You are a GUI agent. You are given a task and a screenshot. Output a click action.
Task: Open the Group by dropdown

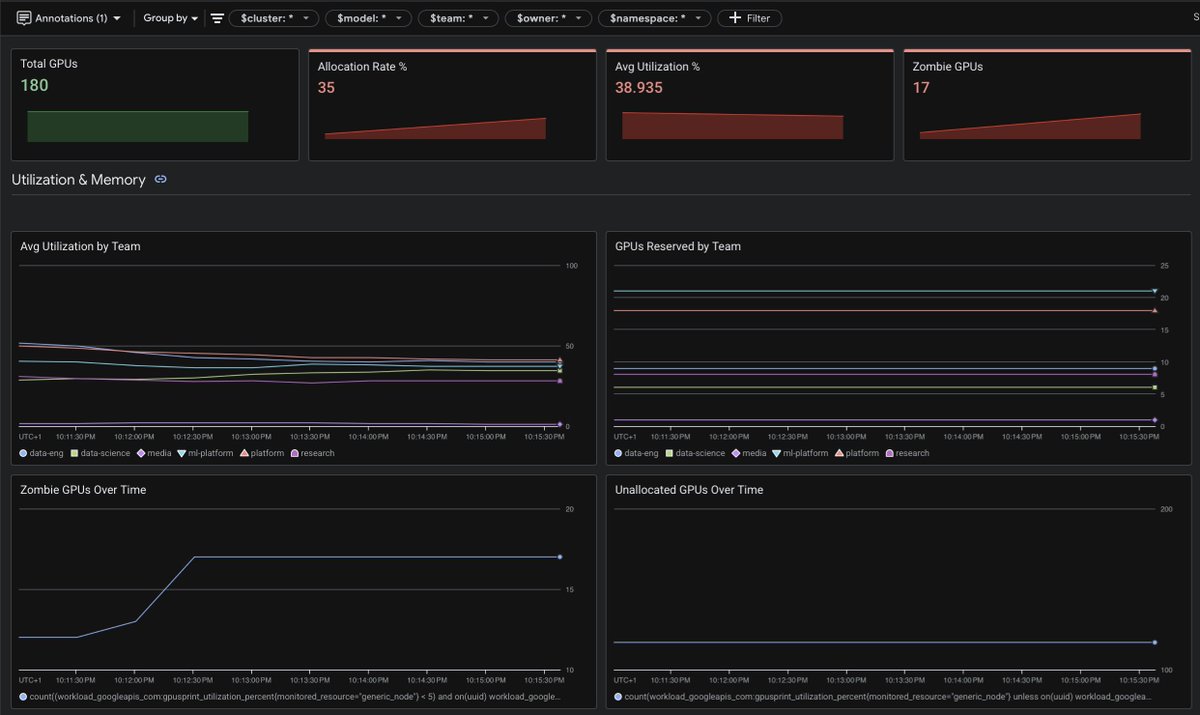pos(170,18)
